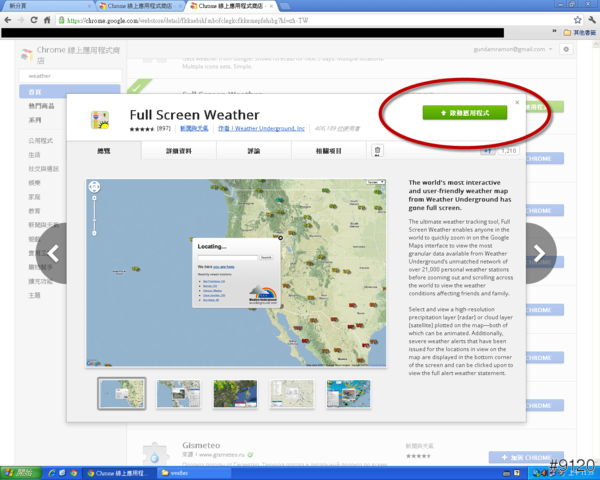Viewport: 600px width, 480px height.
Task: Go to next screenshot with right arrow
Action: [542, 252]
